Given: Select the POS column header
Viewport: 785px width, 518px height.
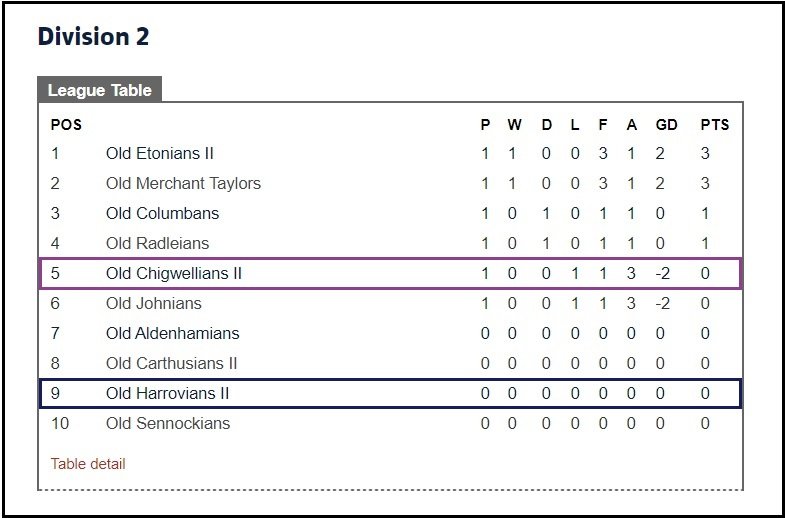Looking at the screenshot, I should (x=66, y=125).
